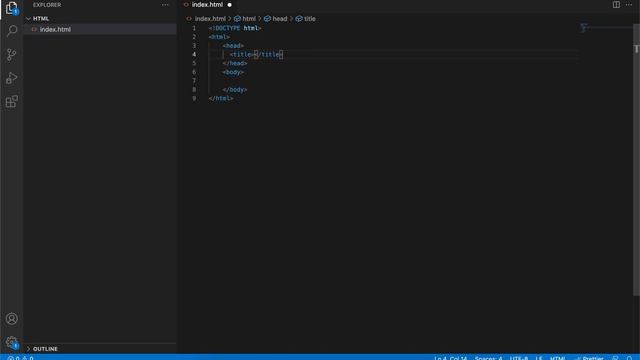Click the DOCTYPE html declaration on line 1

[x=235, y=28]
